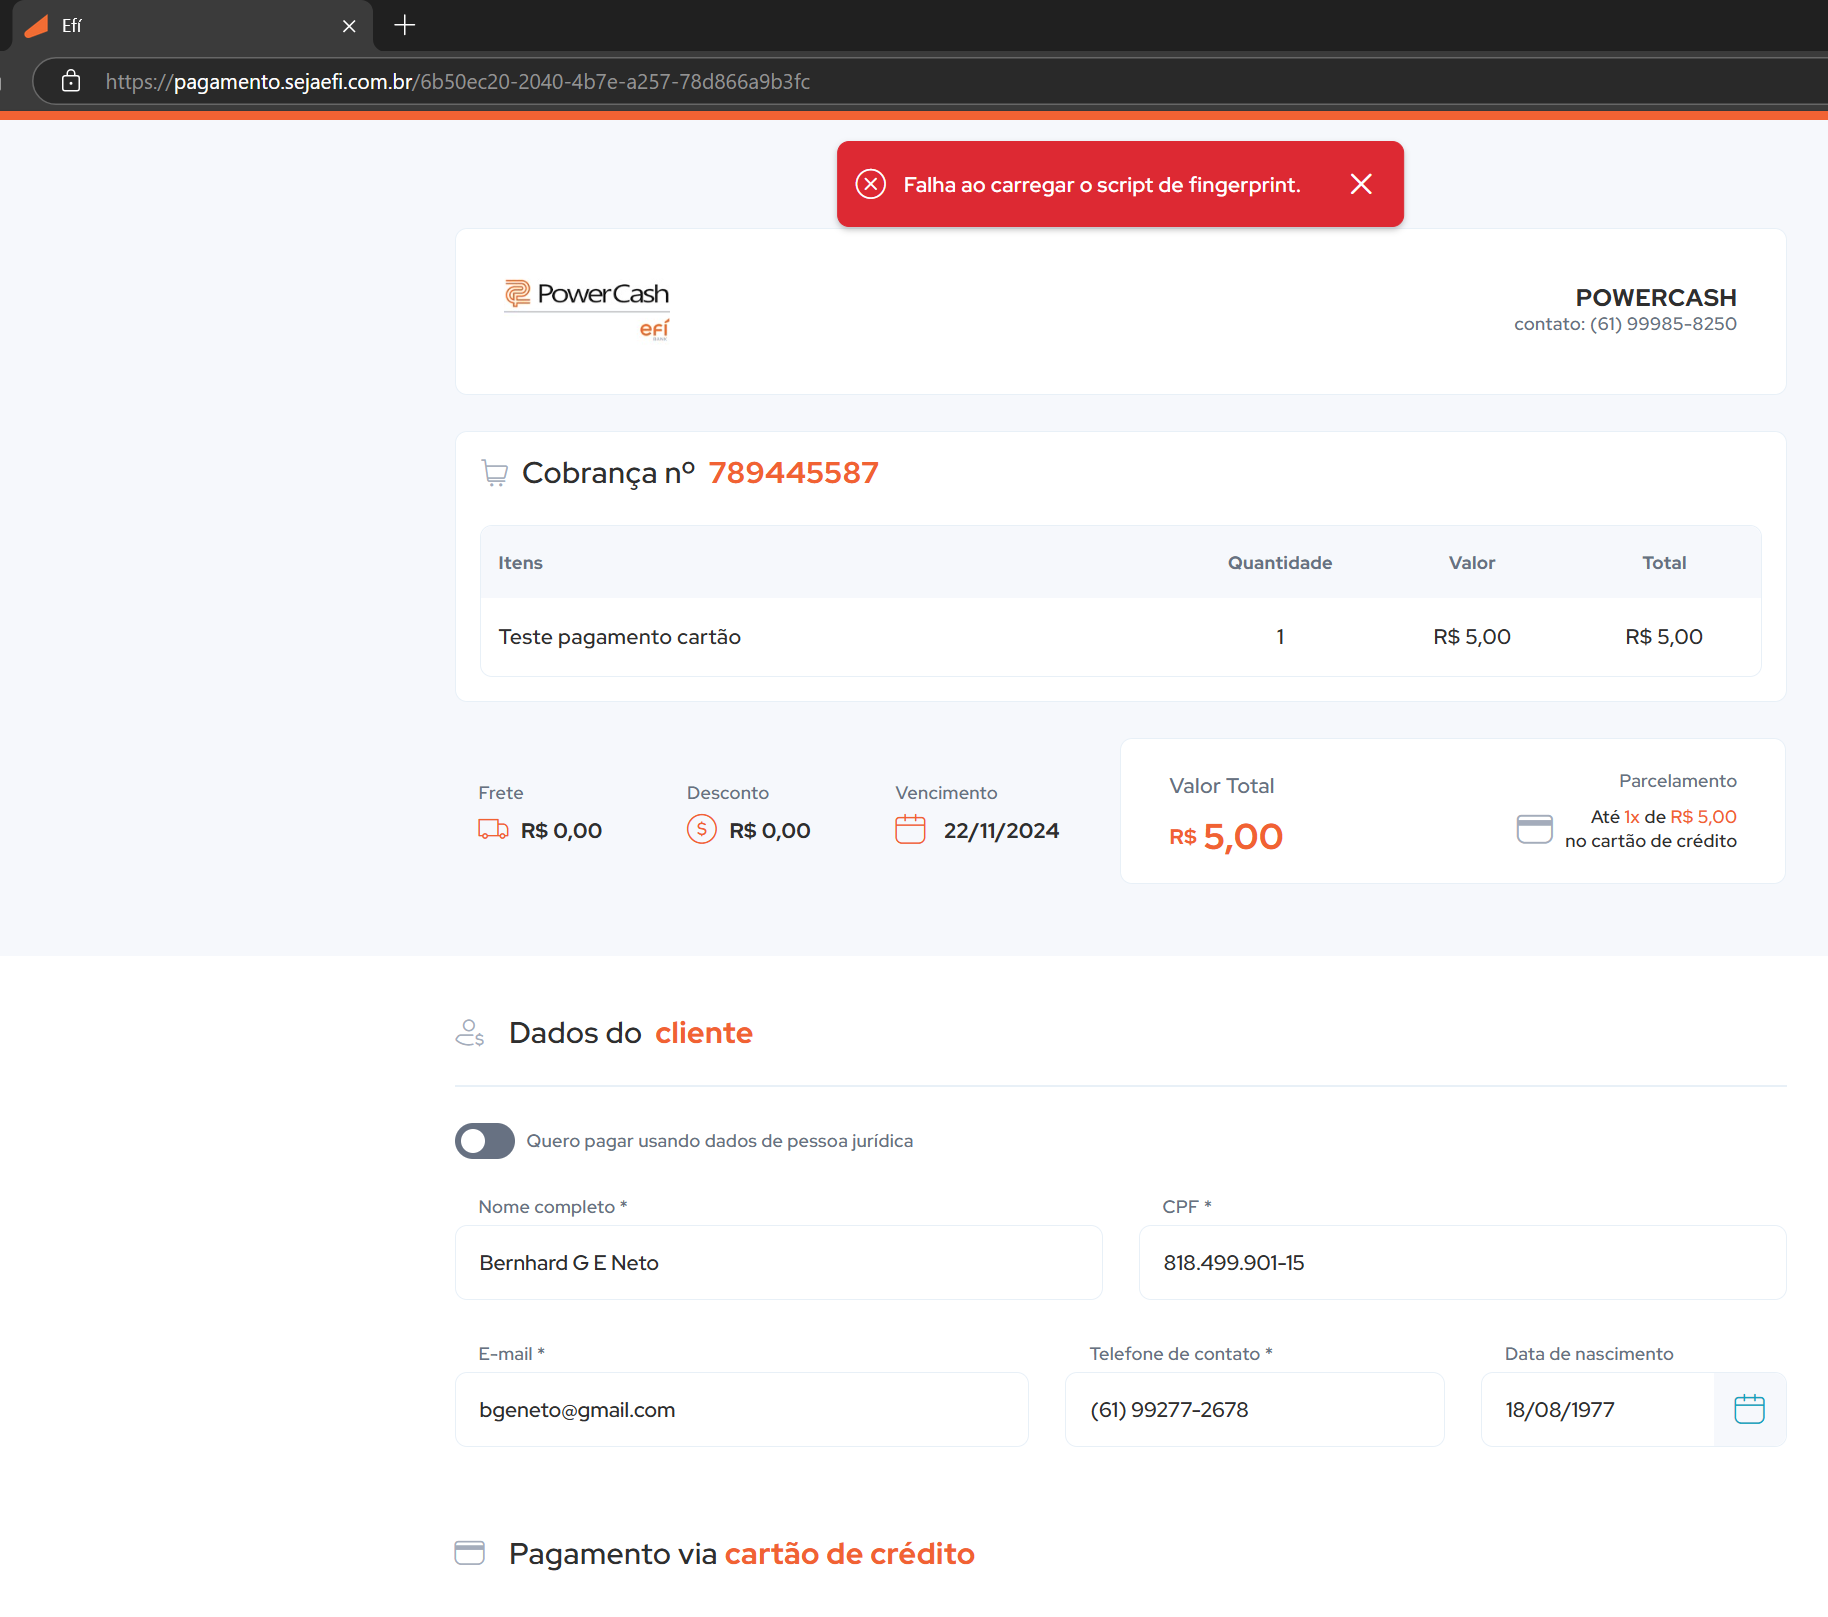The width and height of the screenshot is (1828, 1617).
Task: Dismiss the fingerprint error notification
Action: [x=1361, y=184]
